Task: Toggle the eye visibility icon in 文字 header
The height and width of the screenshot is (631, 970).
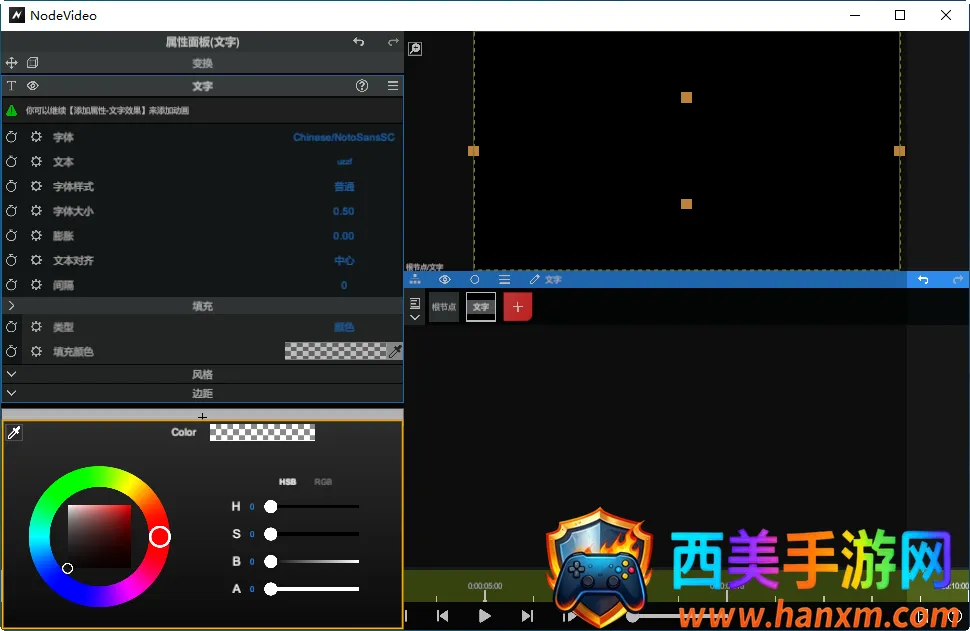Action: [32, 86]
